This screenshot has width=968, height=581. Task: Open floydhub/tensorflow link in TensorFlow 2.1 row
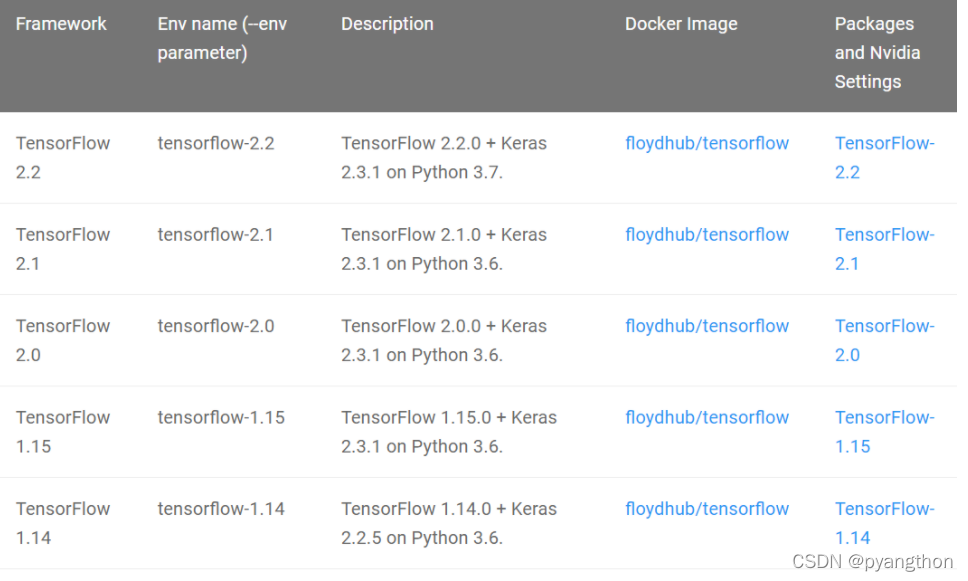coord(707,235)
